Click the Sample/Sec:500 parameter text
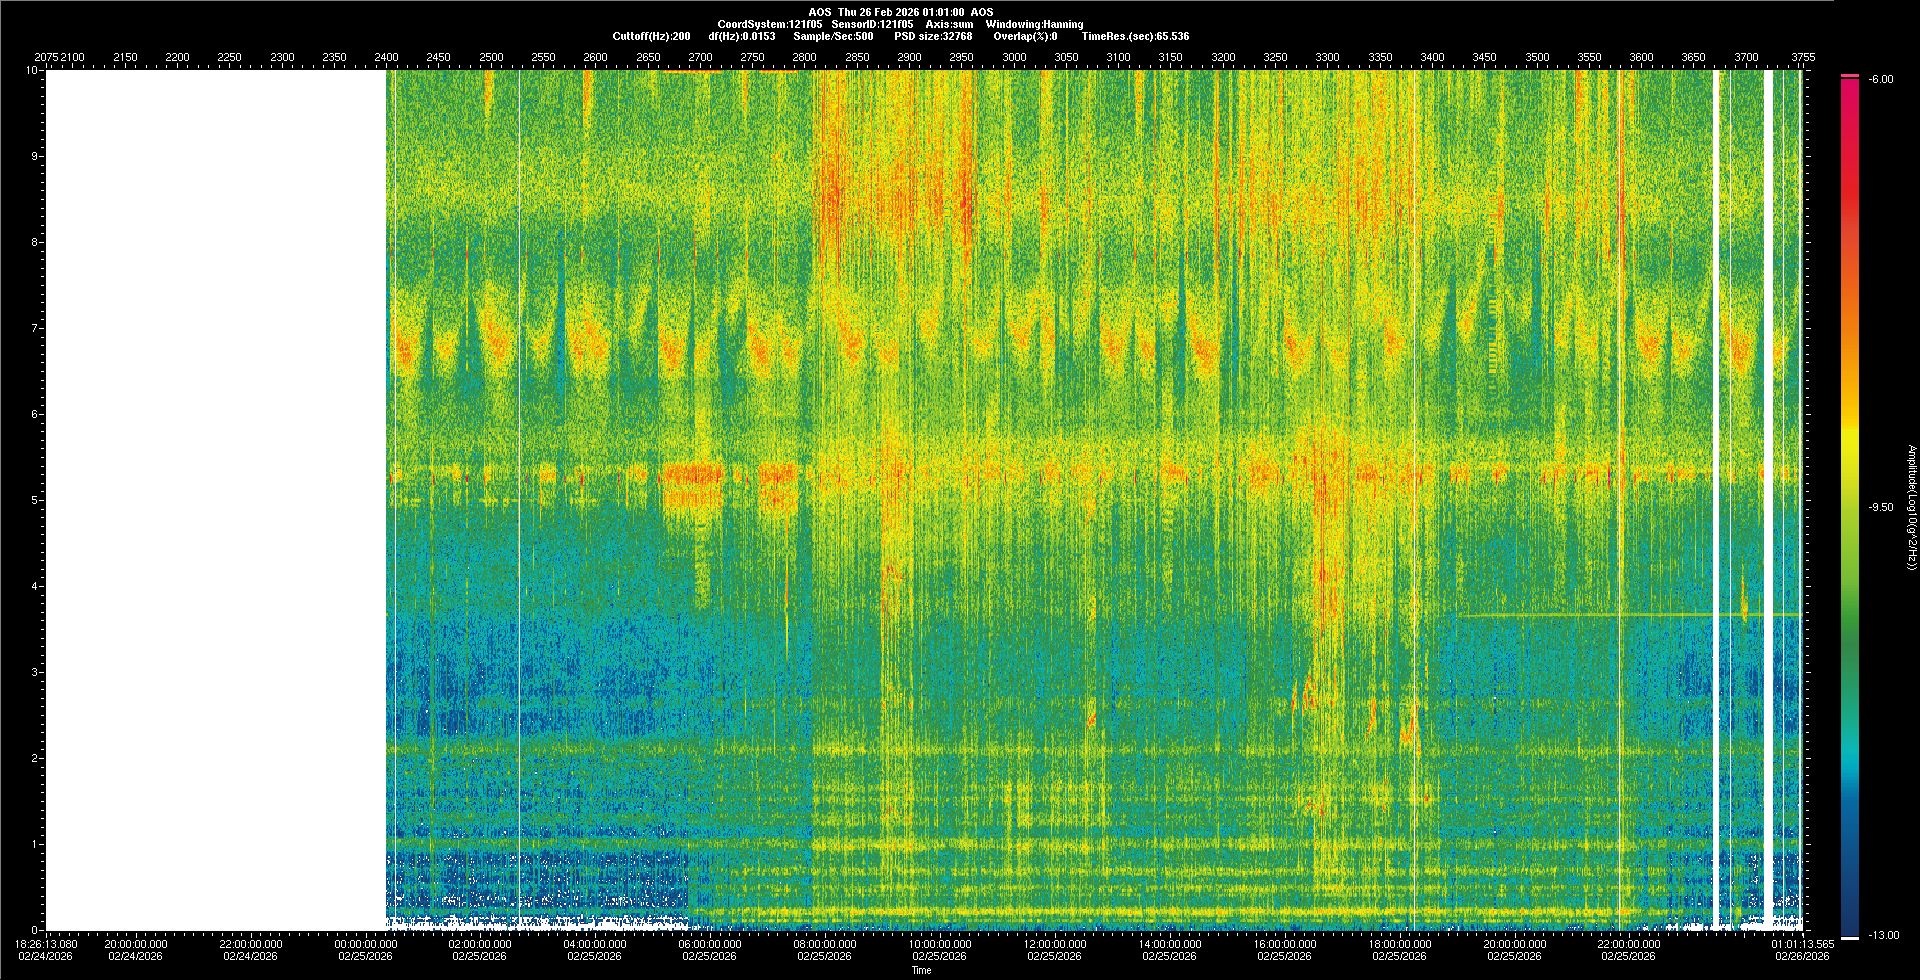The height and width of the screenshot is (980, 1920). [x=832, y=36]
